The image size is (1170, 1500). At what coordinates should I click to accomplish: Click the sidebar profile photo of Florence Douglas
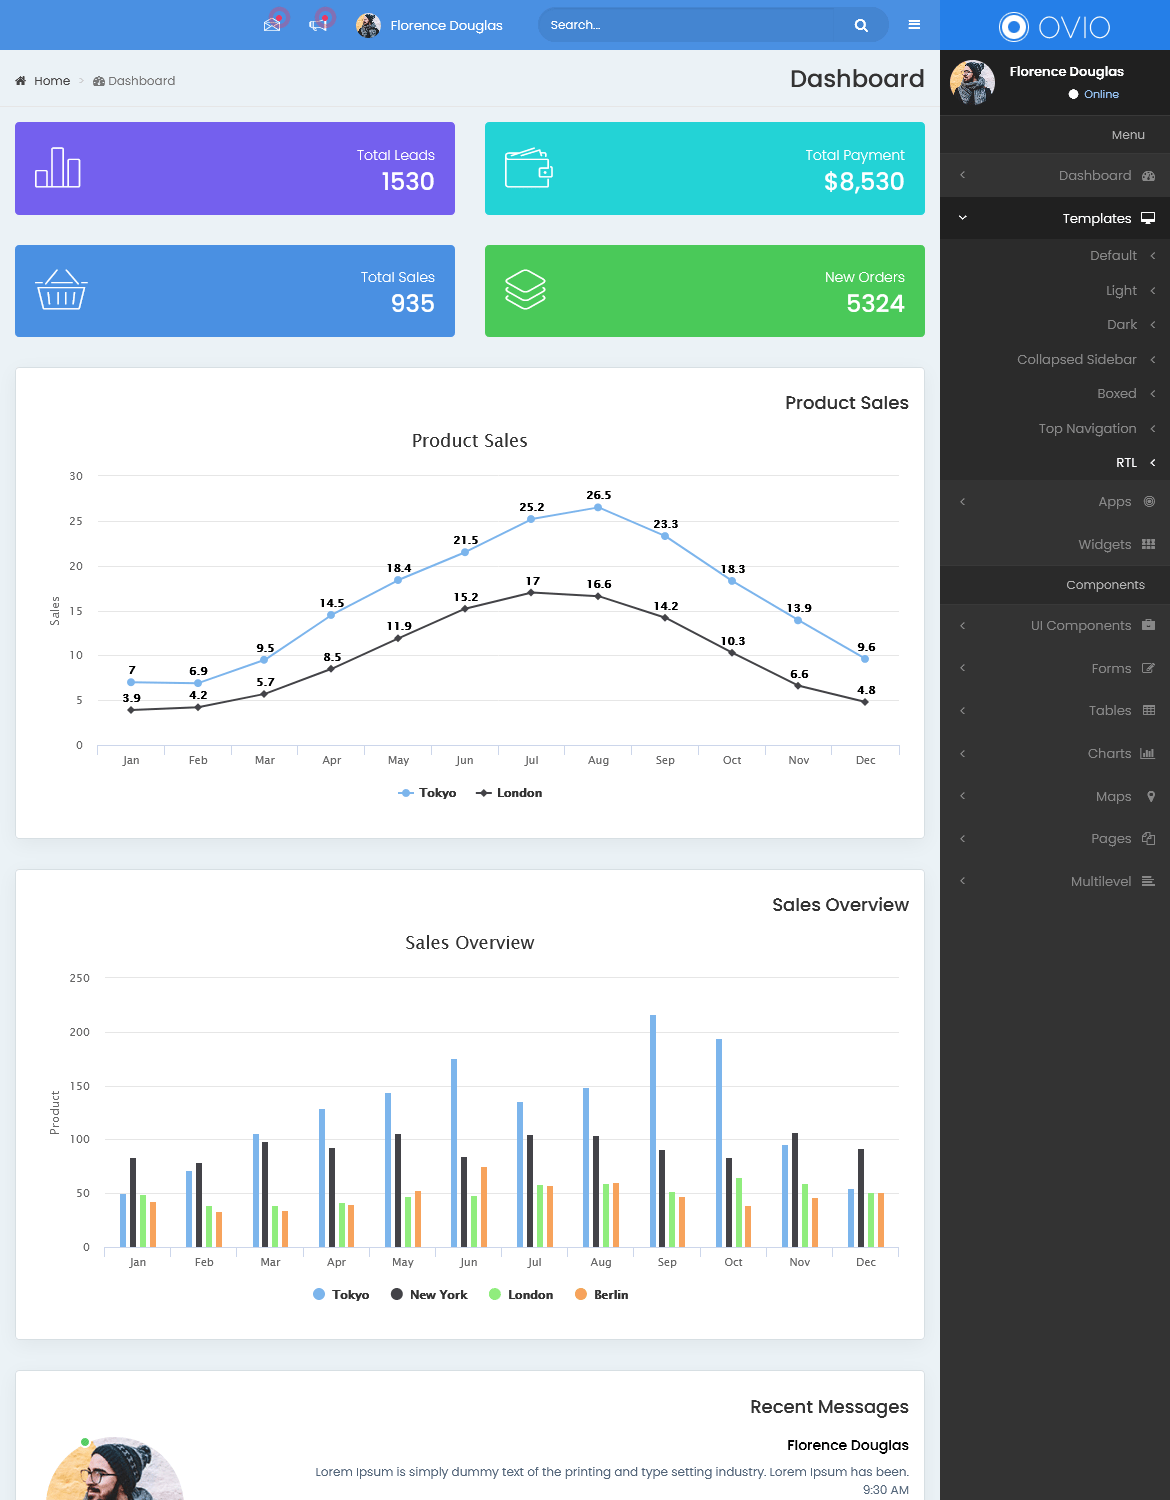coord(972,82)
